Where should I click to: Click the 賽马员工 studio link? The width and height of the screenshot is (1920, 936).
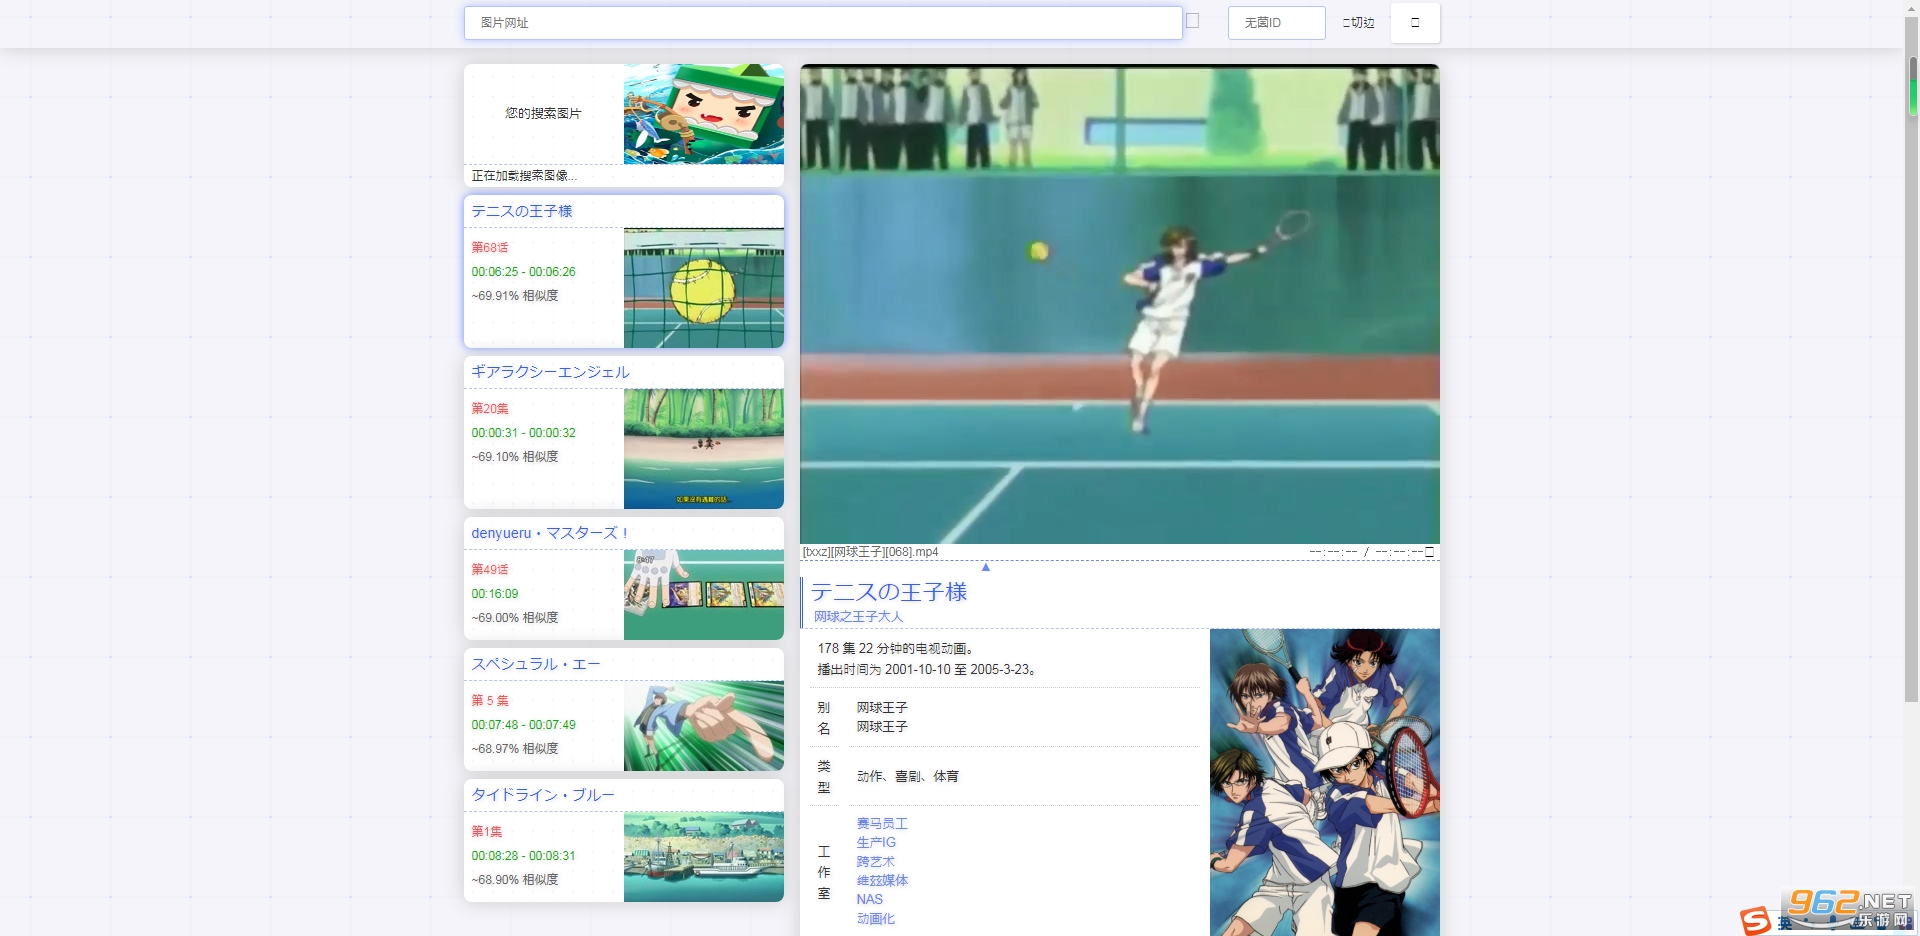click(x=882, y=824)
